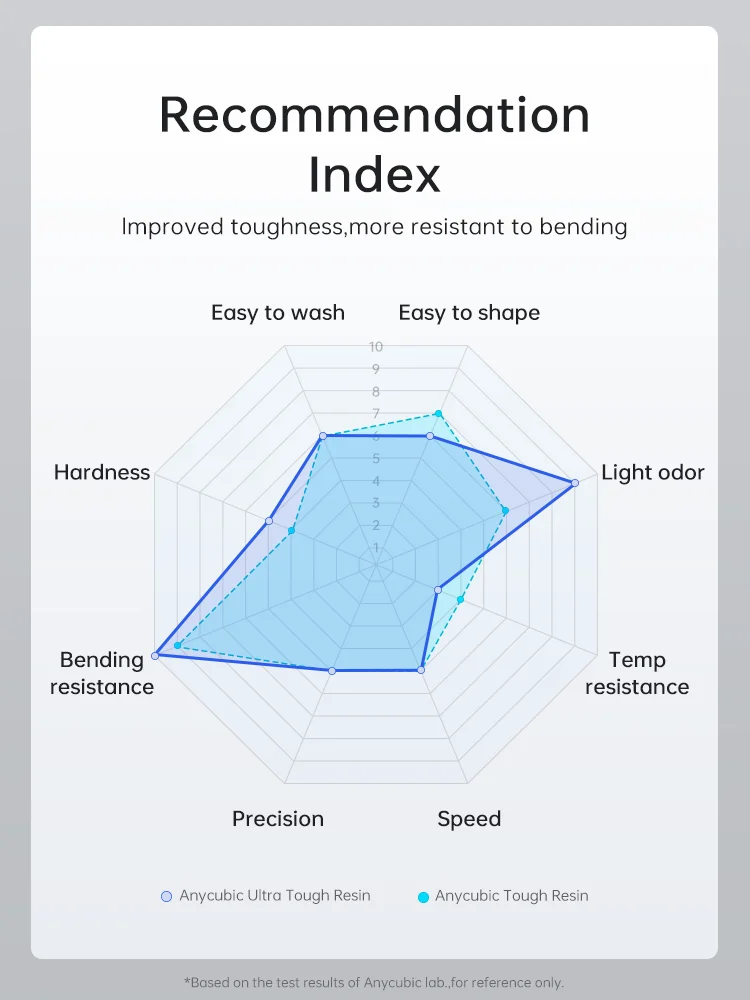Click the Anycubic Tough Resin legend text

point(511,895)
